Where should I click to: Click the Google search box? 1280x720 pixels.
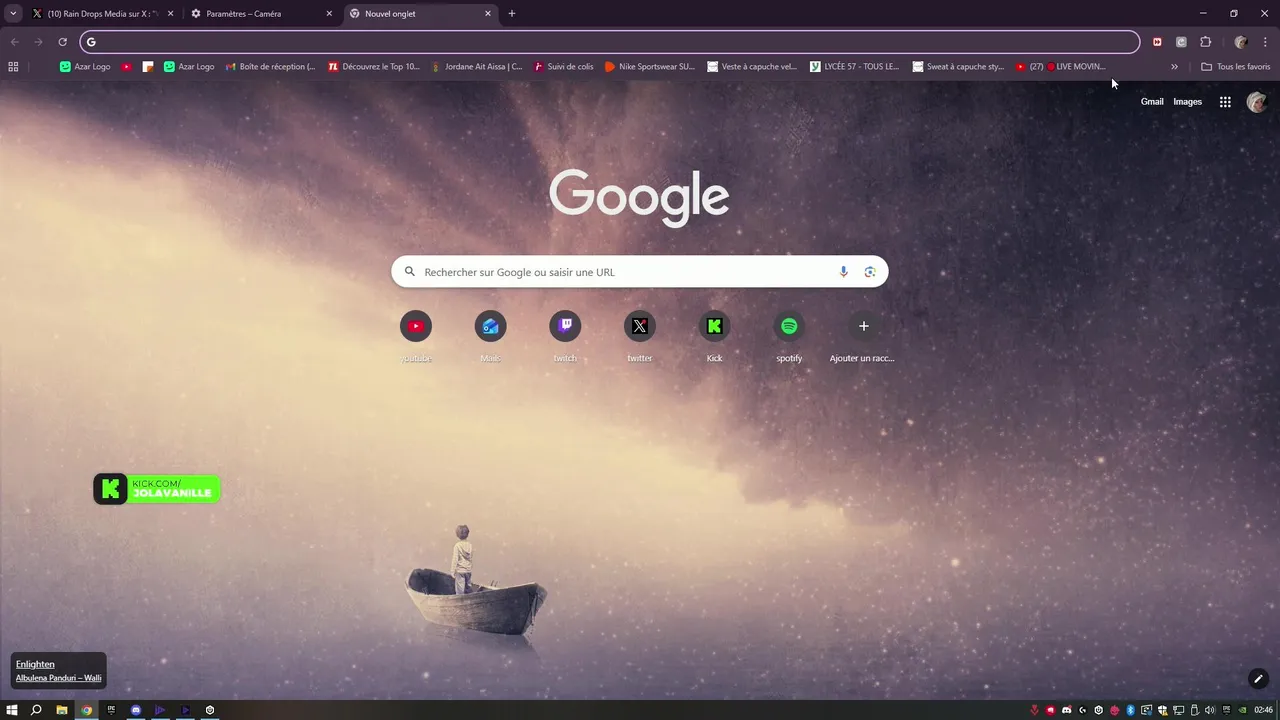pos(639,272)
